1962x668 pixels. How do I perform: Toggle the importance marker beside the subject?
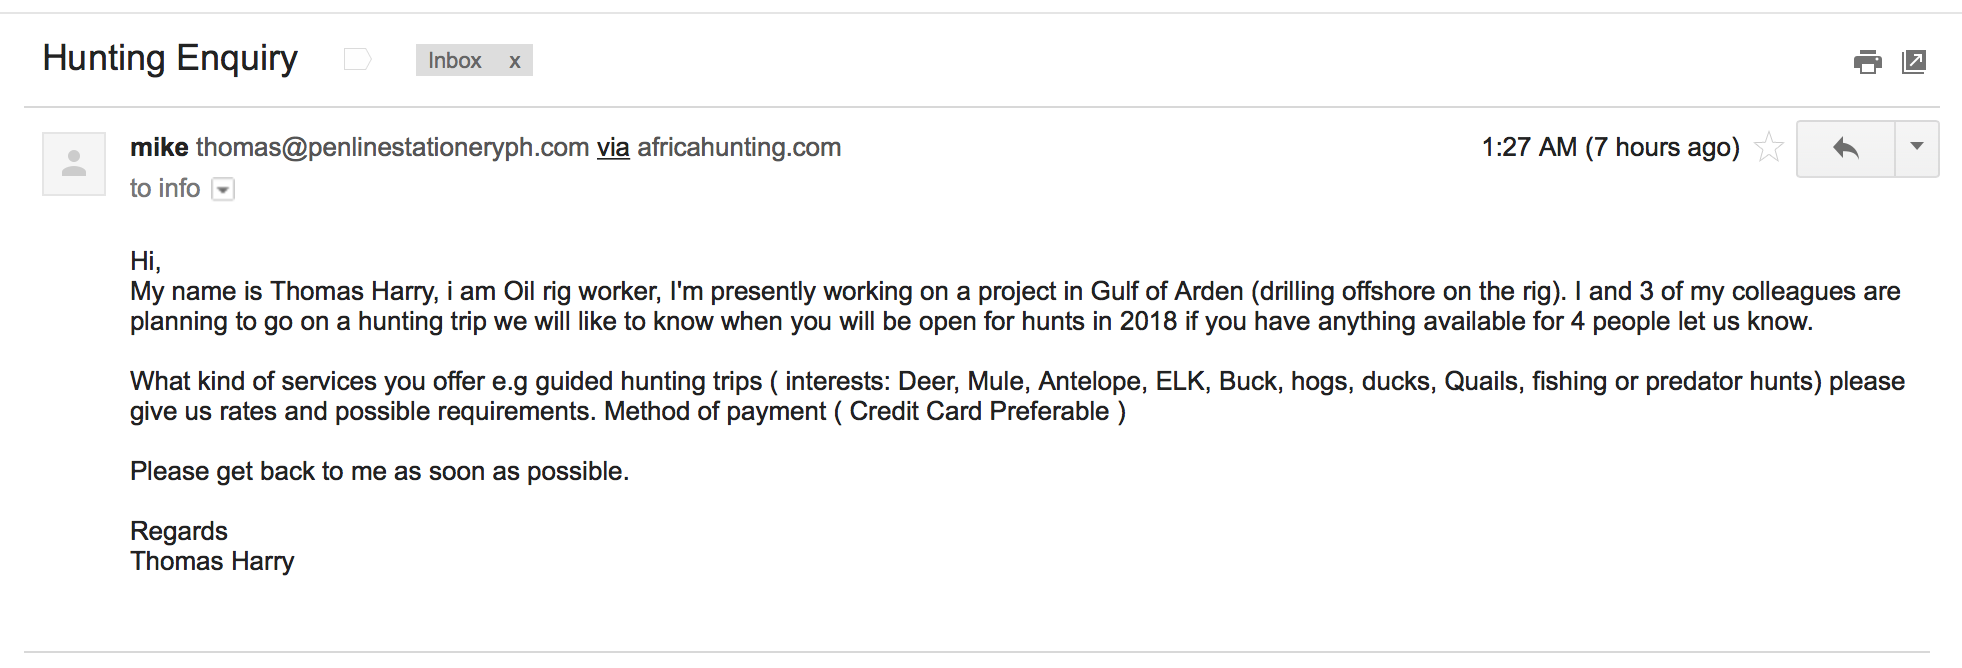click(357, 60)
